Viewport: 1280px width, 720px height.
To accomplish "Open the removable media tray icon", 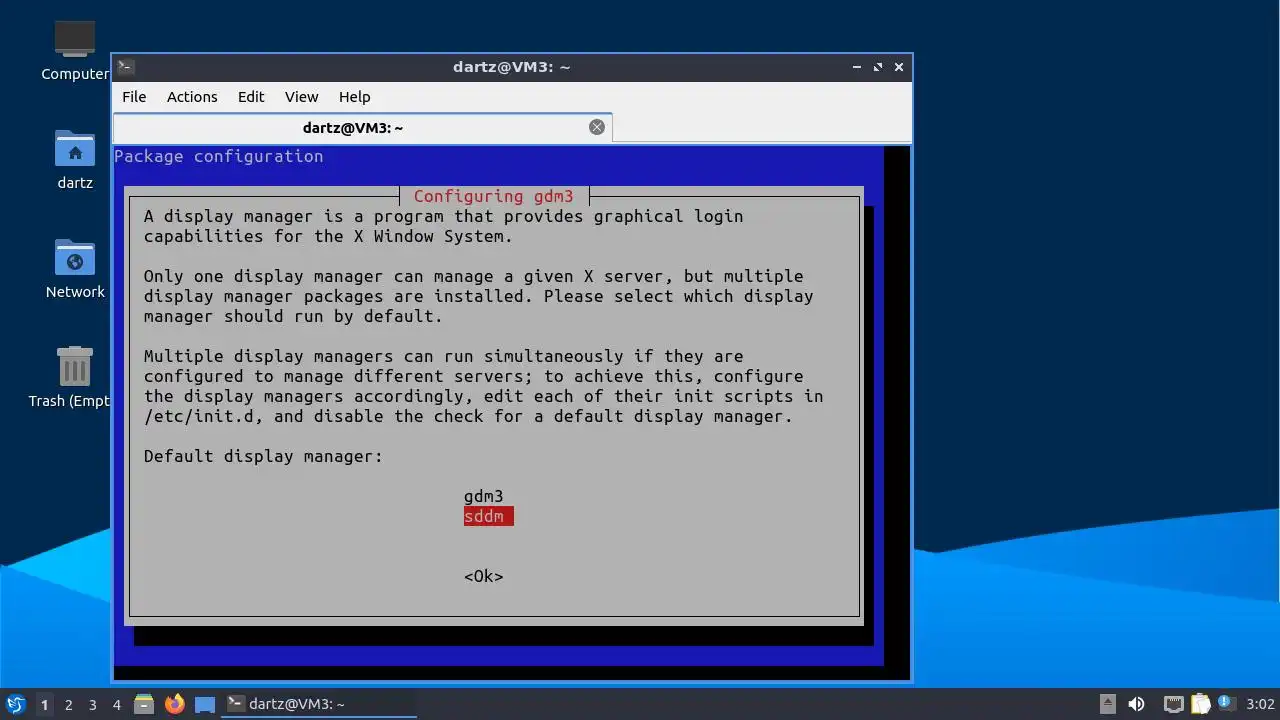I will click(x=1108, y=704).
